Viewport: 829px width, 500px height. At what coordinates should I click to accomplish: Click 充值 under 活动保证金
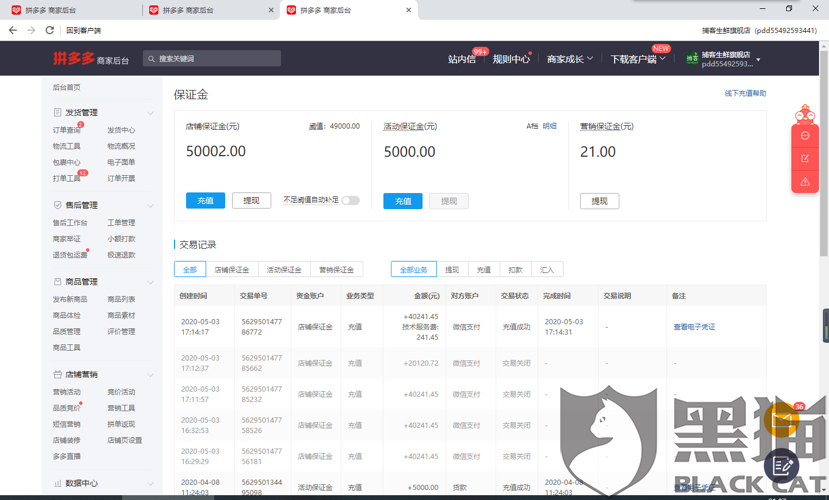(403, 201)
